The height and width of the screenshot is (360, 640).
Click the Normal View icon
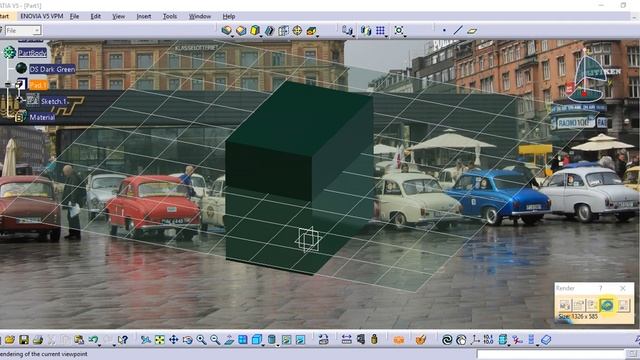coord(229,340)
